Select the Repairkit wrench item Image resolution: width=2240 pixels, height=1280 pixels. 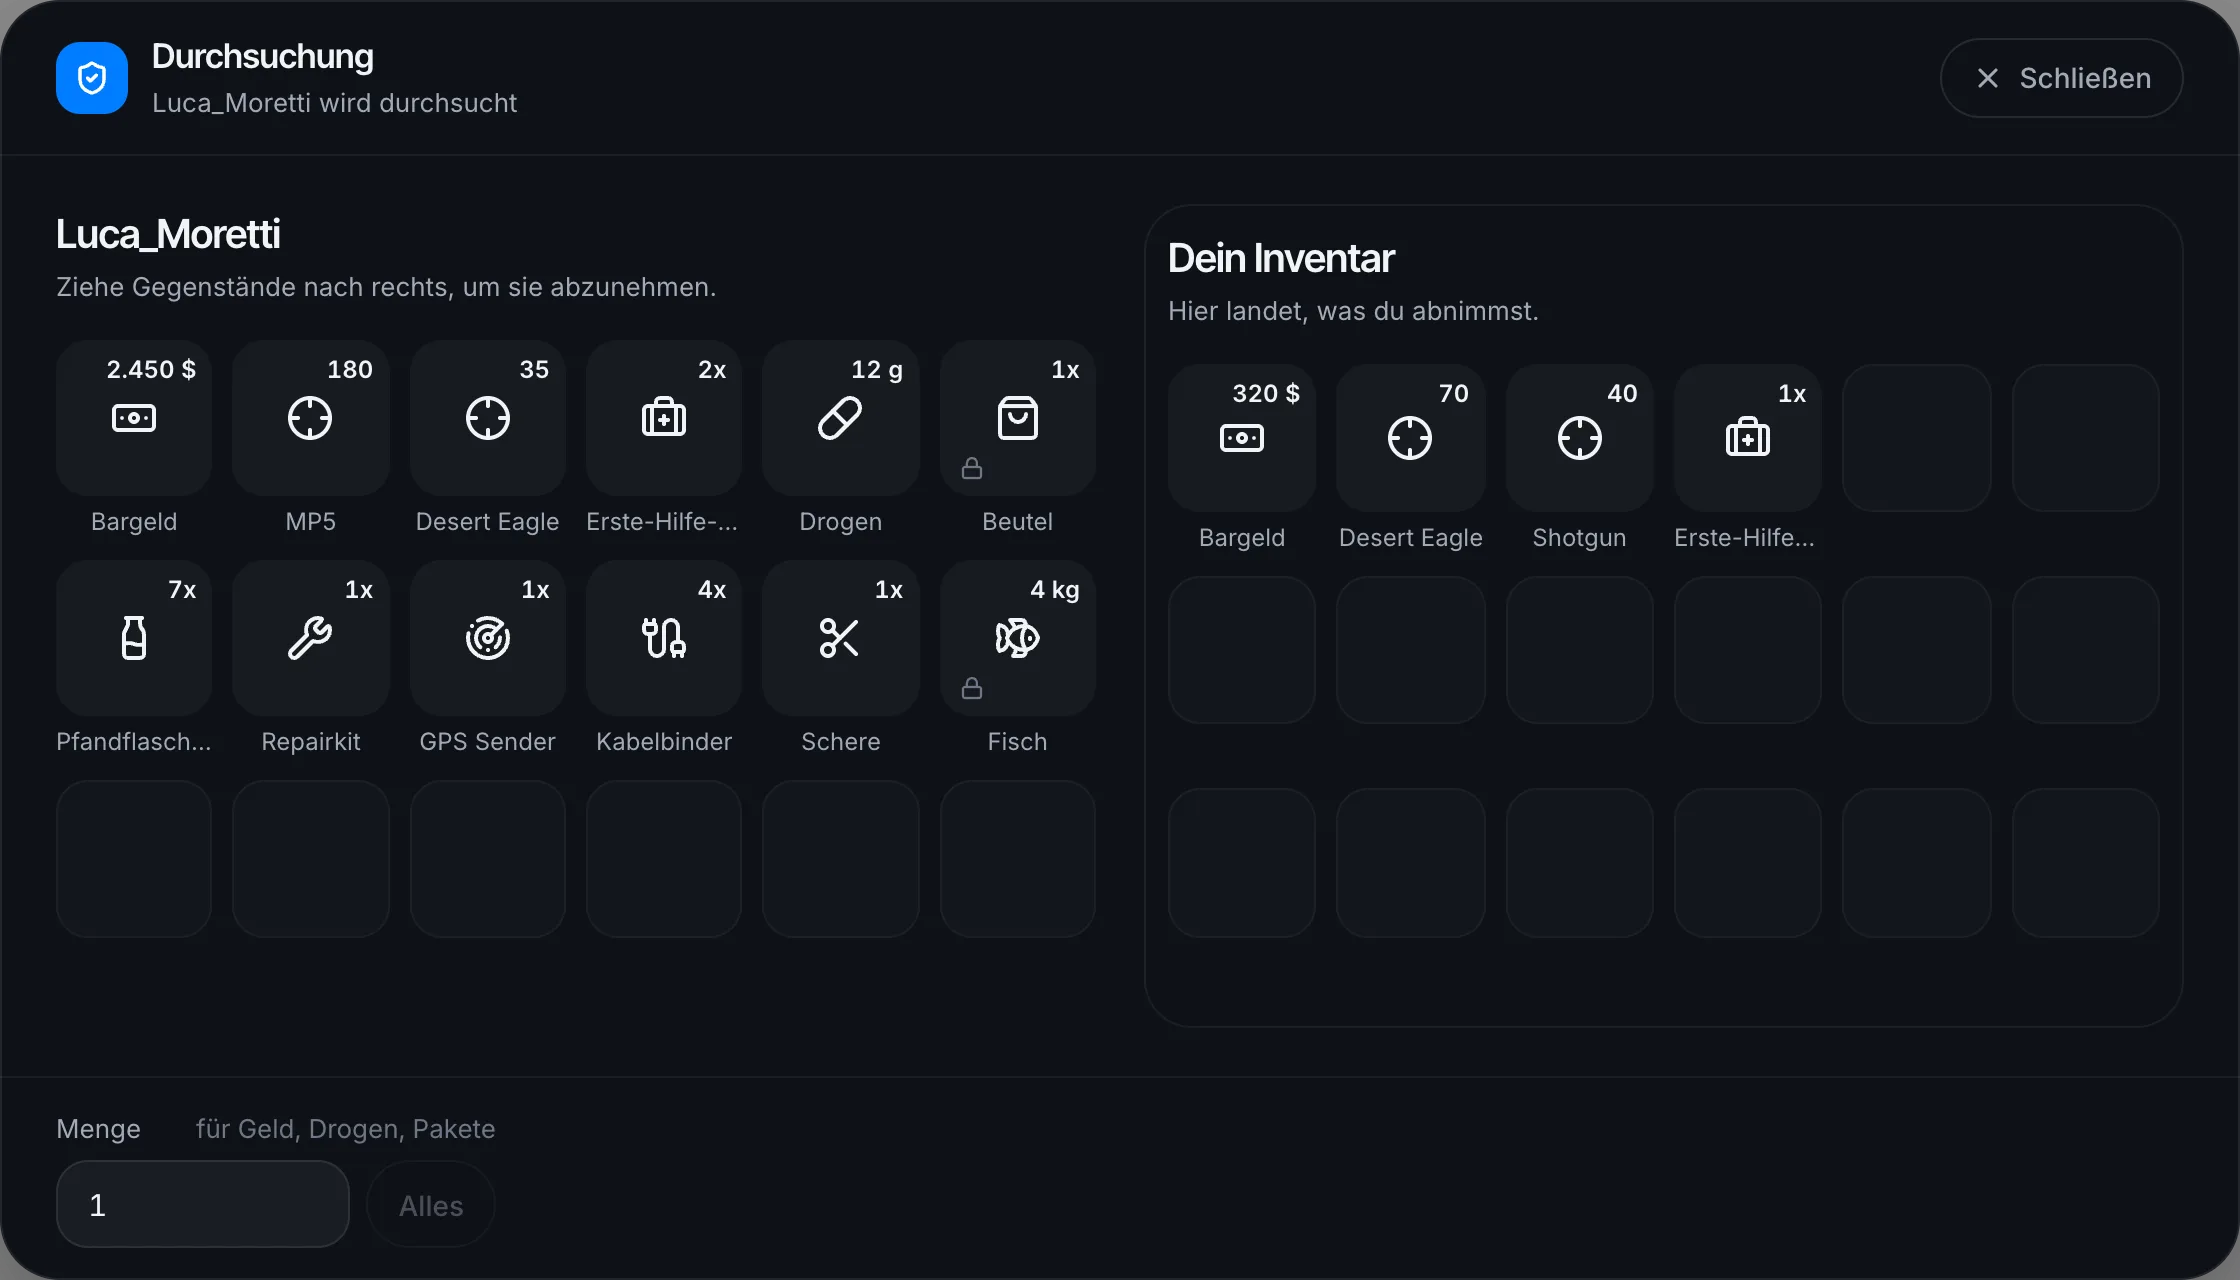tap(310, 638)
